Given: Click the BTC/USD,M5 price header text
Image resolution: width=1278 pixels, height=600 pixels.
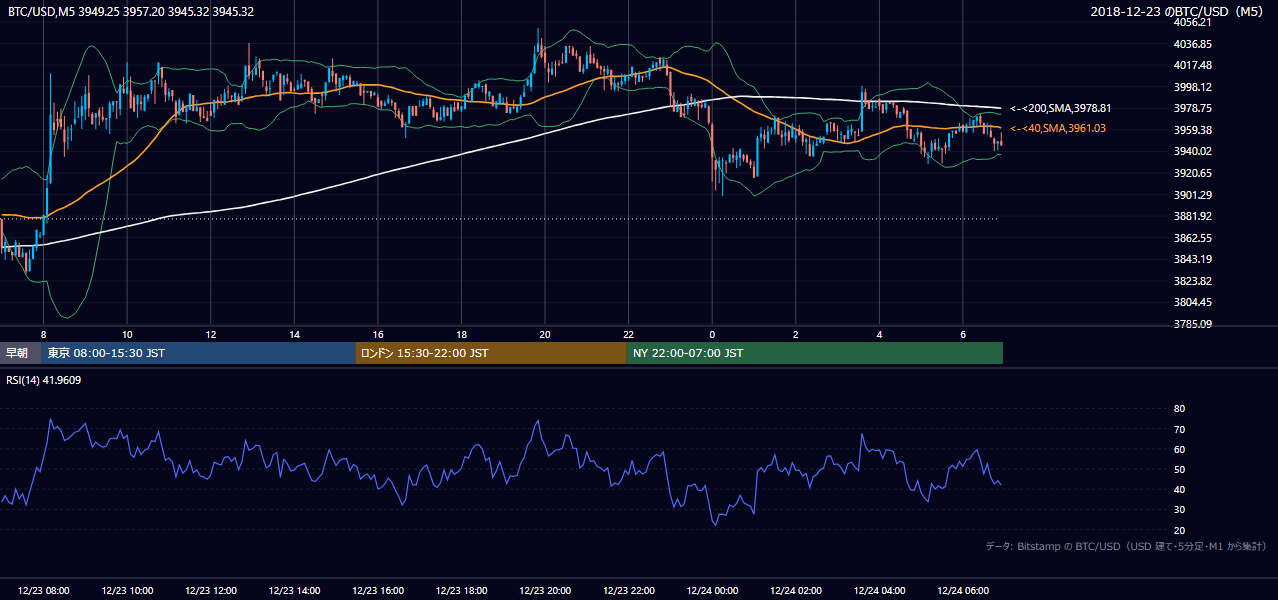Looking at the screenshot, I should point(131,12).
